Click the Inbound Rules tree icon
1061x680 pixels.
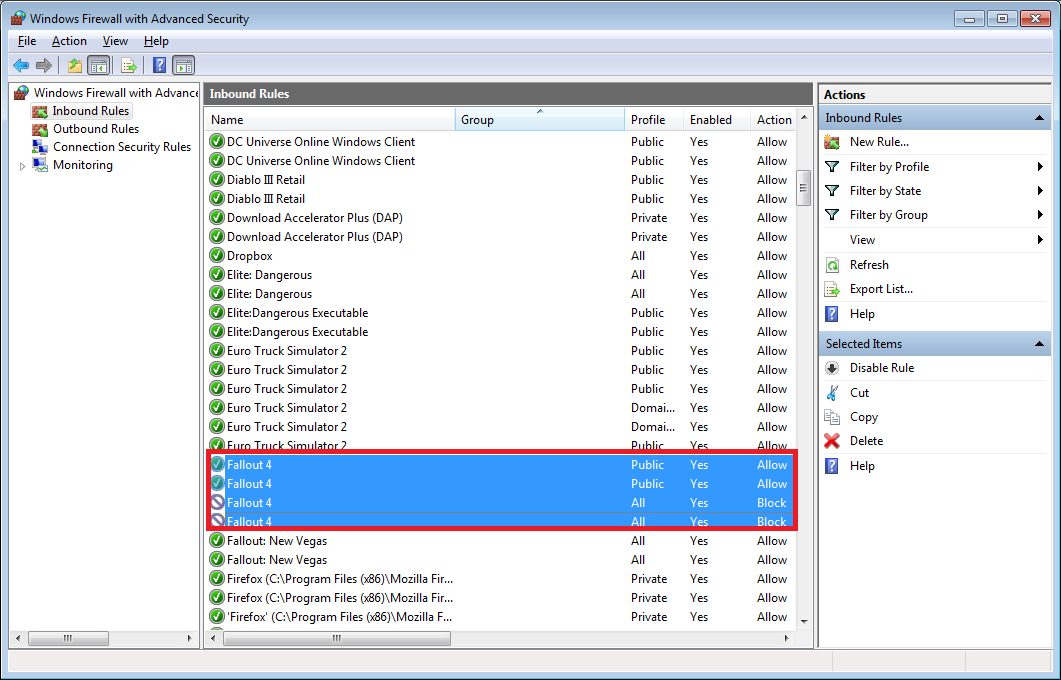(40, 111)
